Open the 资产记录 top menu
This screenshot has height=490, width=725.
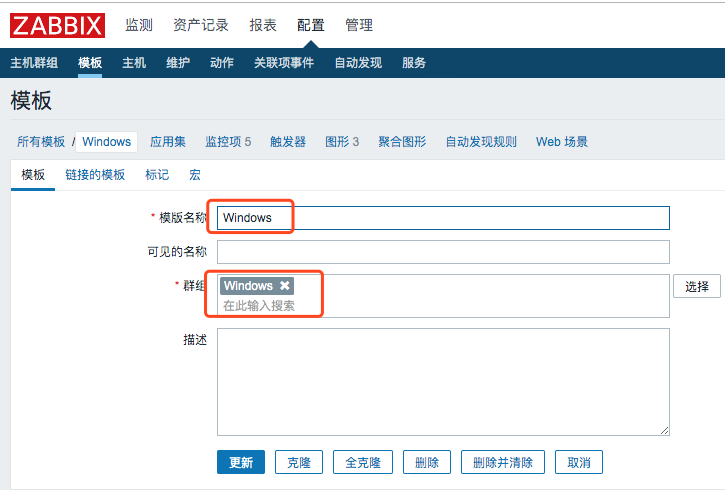point(201,25)
